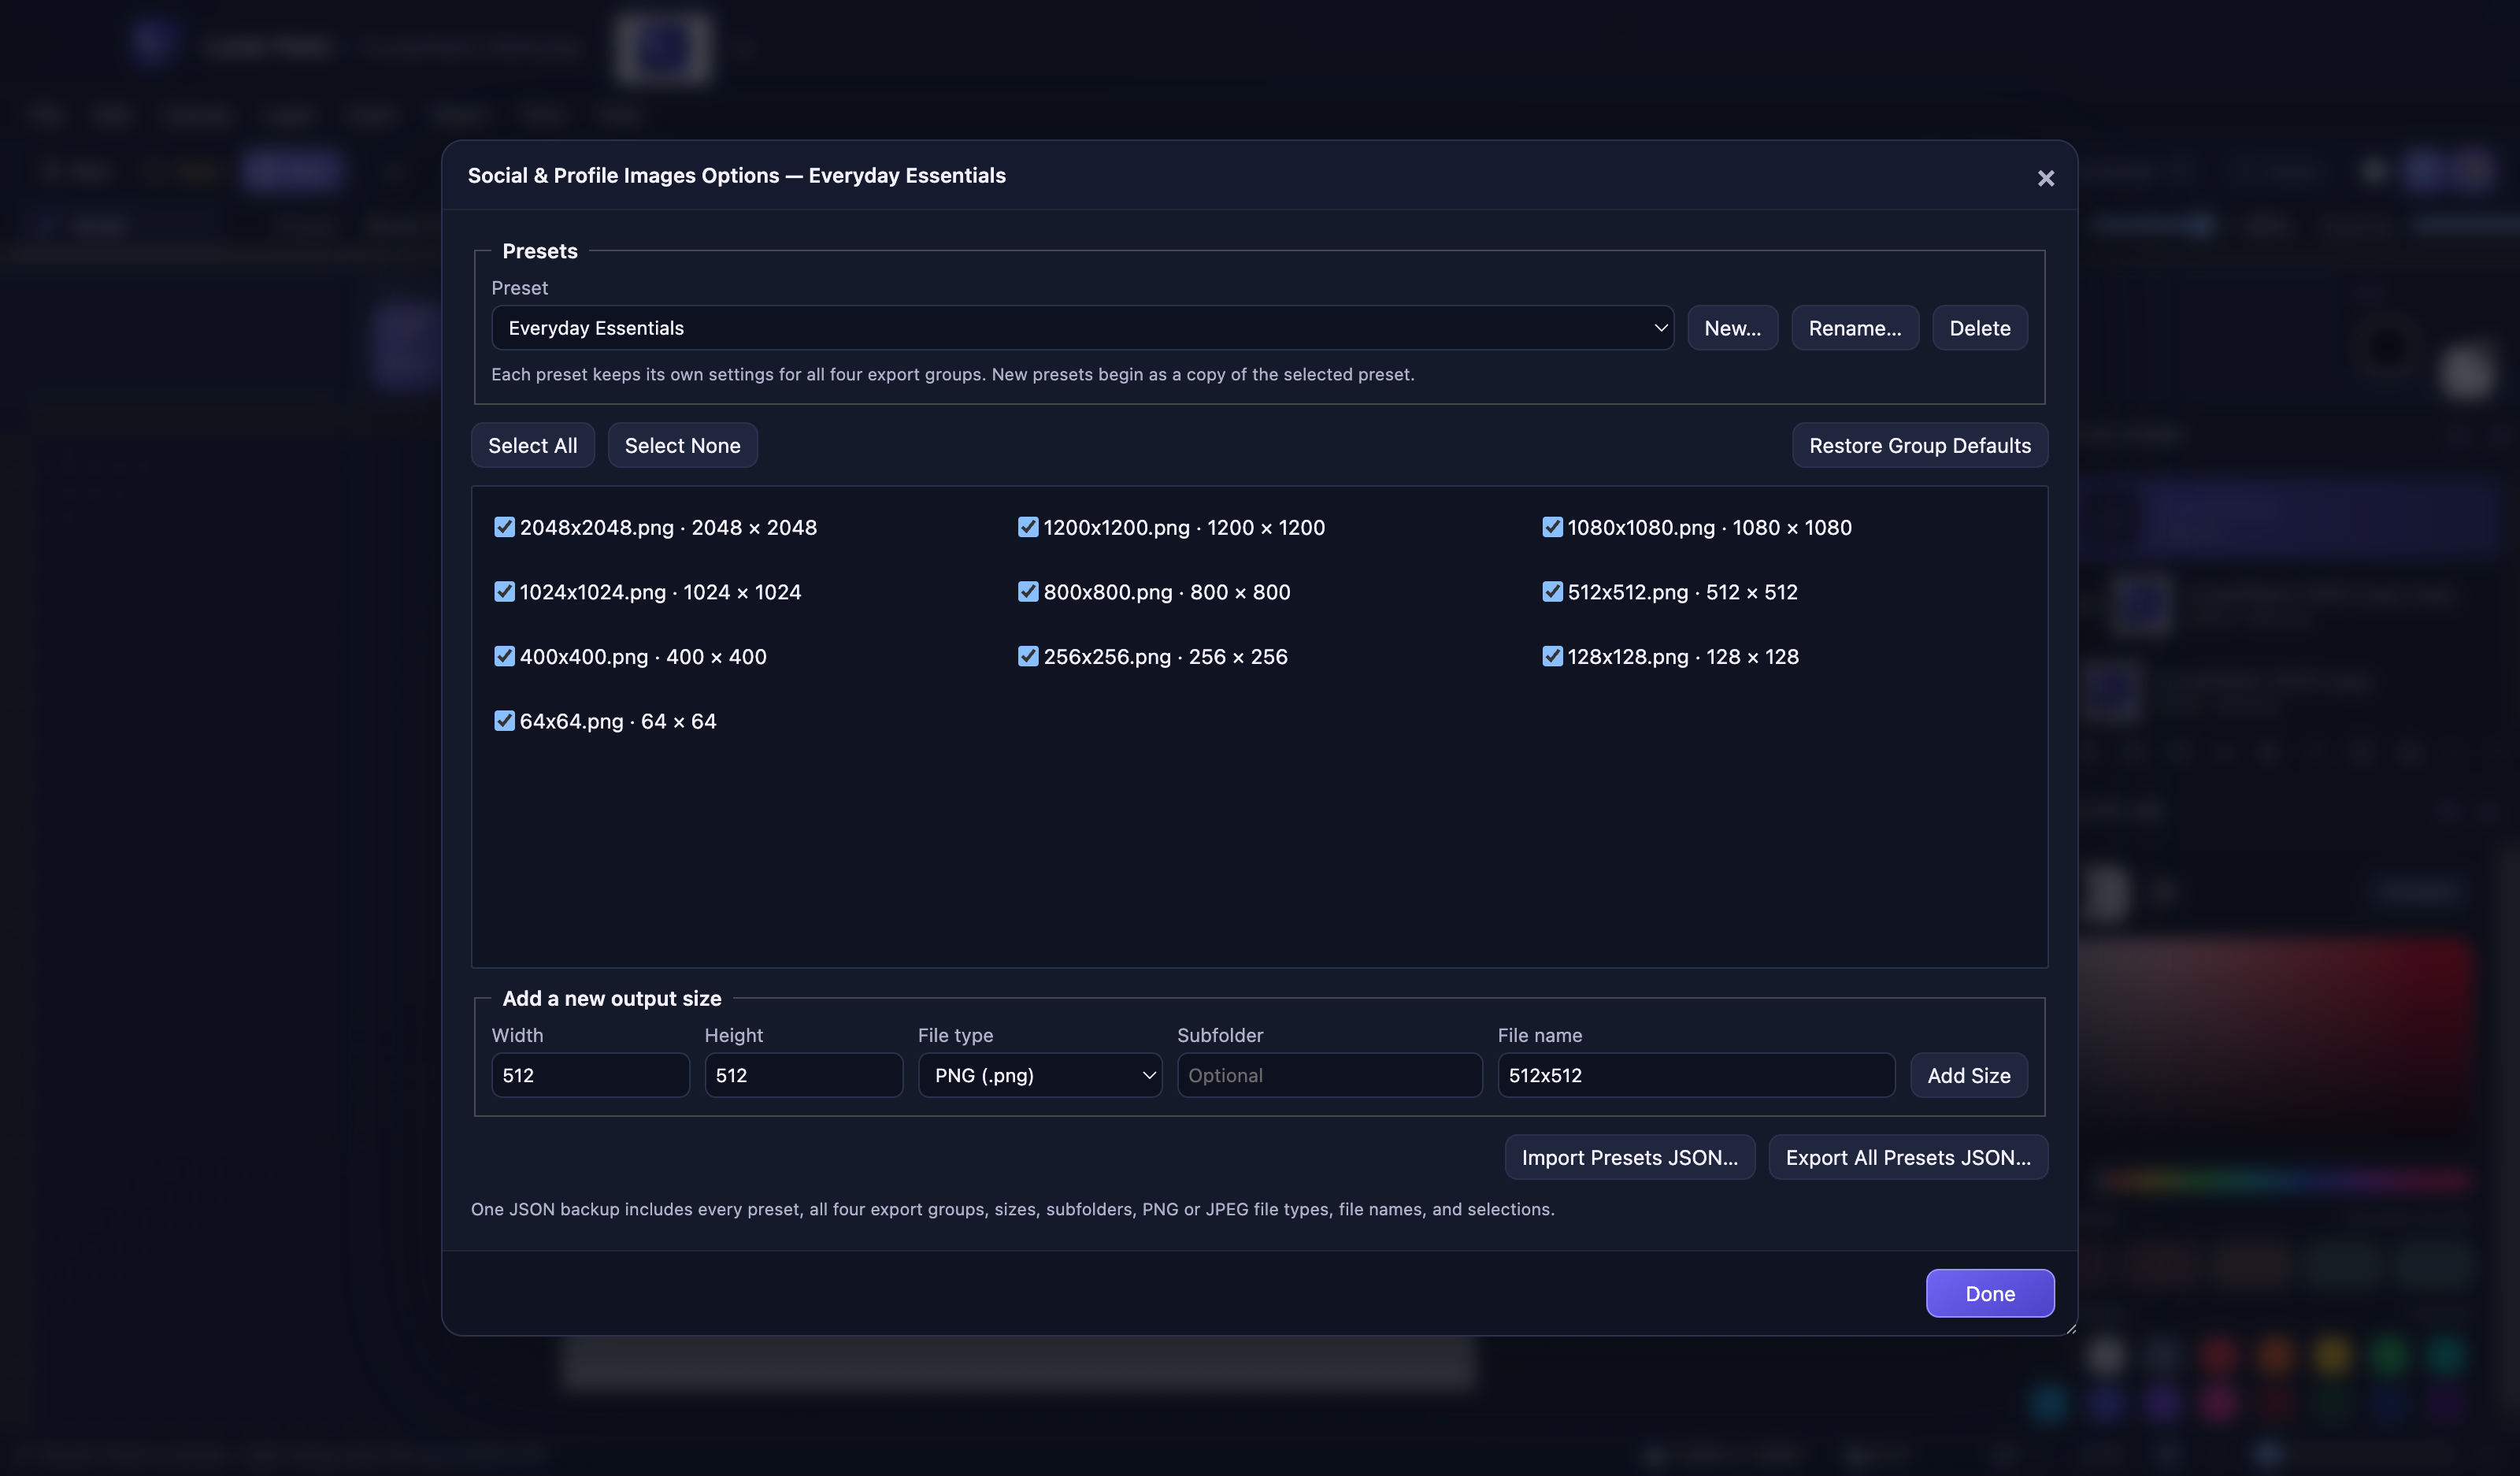Click the Height input field

pyautogui.click(x=803, y=1075)
